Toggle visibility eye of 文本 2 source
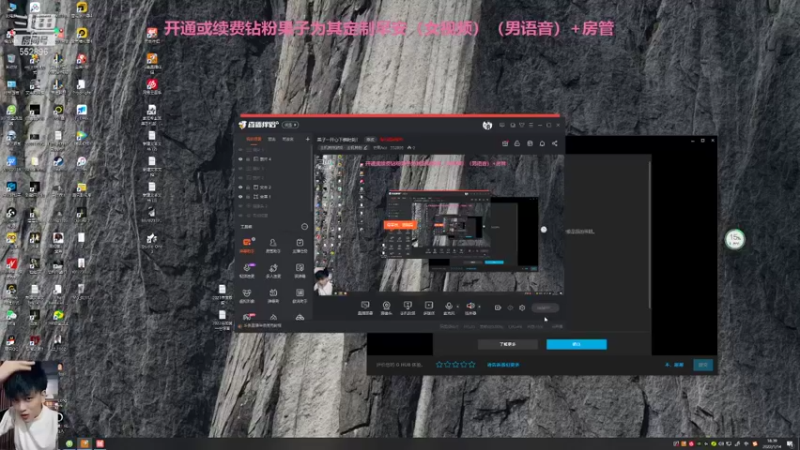This screenshot has height=450, width=800. point(241,187)
